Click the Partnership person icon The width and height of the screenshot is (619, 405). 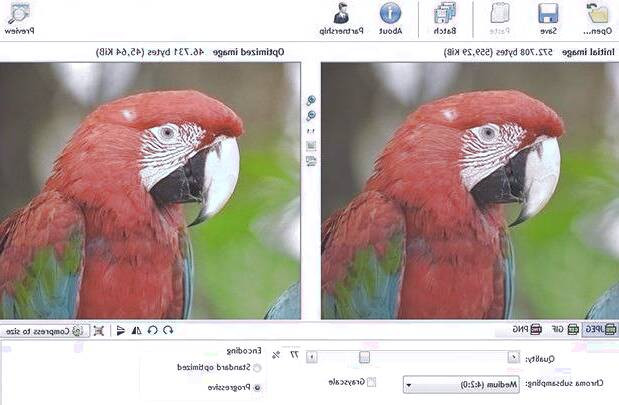341,13
